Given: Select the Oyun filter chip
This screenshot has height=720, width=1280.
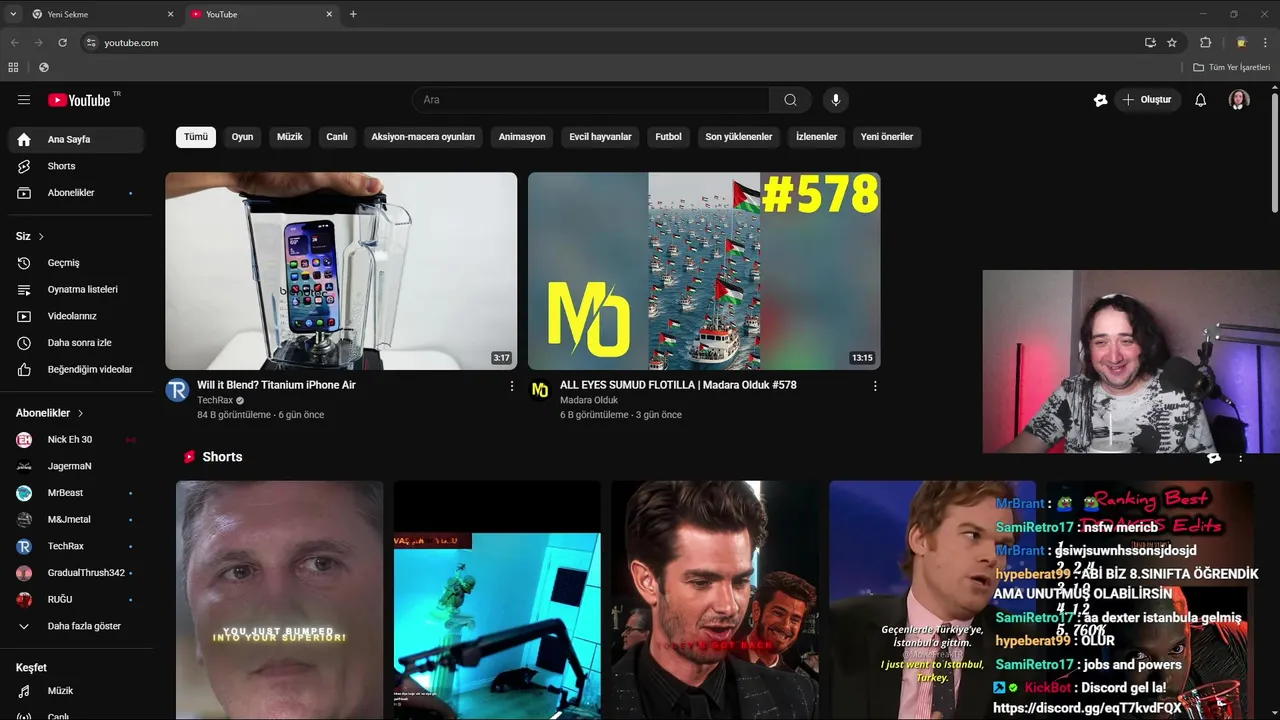Looking at the screenshot, I should pyautogui.click(x=243, y=137).
